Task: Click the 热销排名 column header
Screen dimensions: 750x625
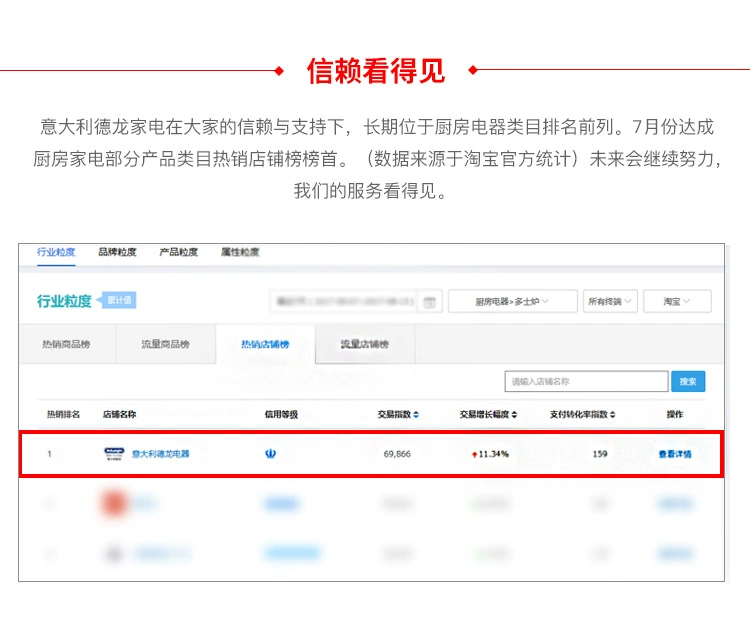Action: [63, 415]
